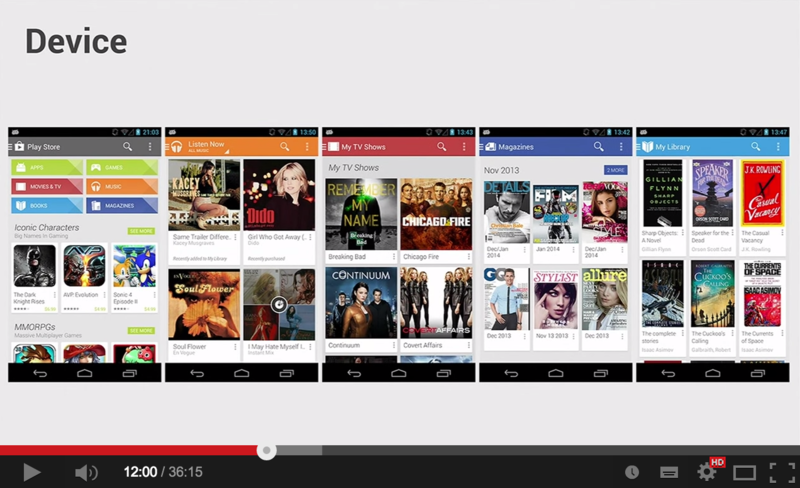Open the Breaking Bad show poster

(361, 214)
